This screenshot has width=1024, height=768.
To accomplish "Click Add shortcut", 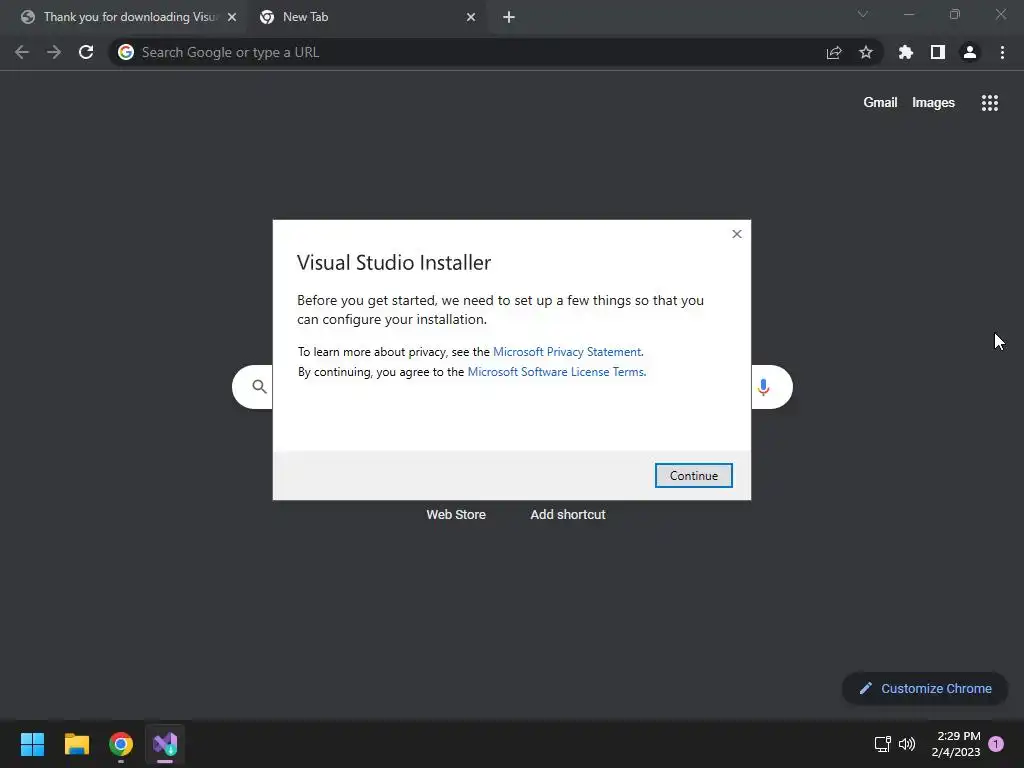I will (x=568, y=514).
